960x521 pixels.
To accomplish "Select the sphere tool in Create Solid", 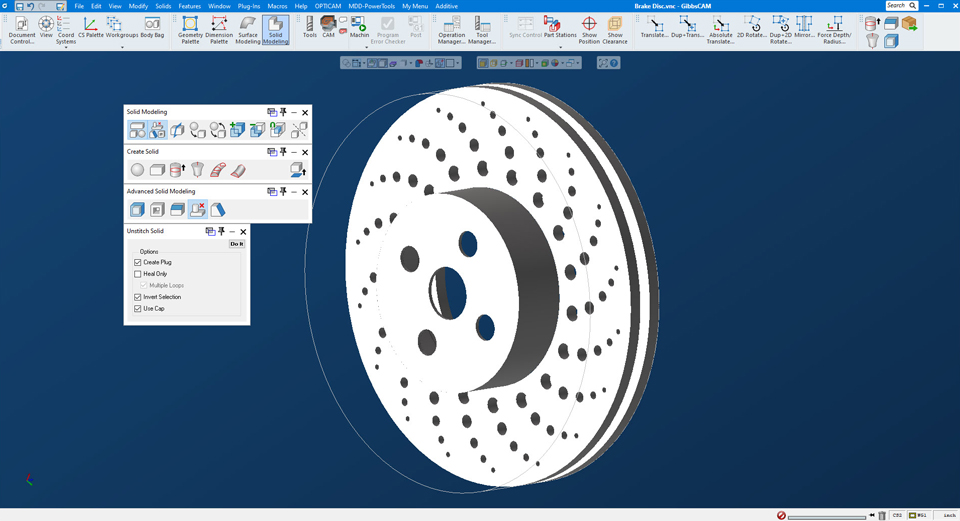I will point(138,170).
